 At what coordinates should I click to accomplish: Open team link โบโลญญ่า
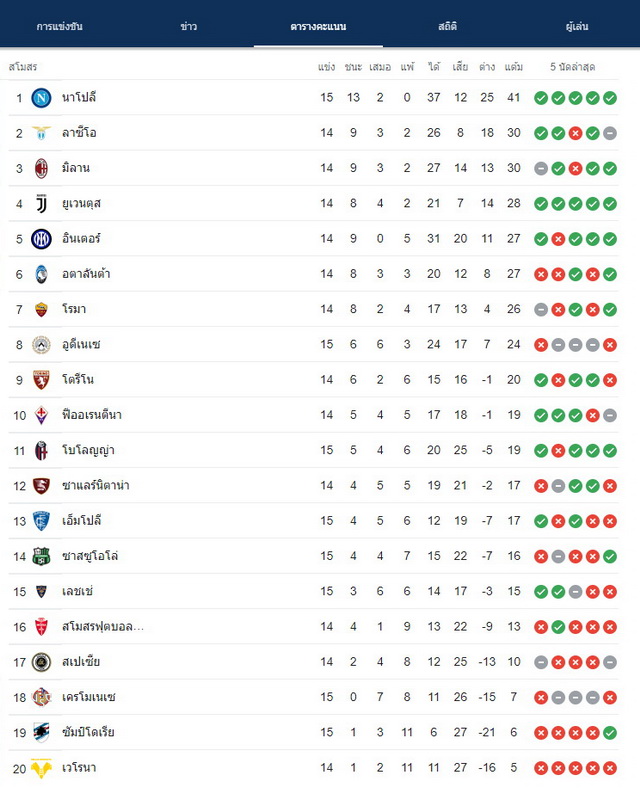[88, 450]
